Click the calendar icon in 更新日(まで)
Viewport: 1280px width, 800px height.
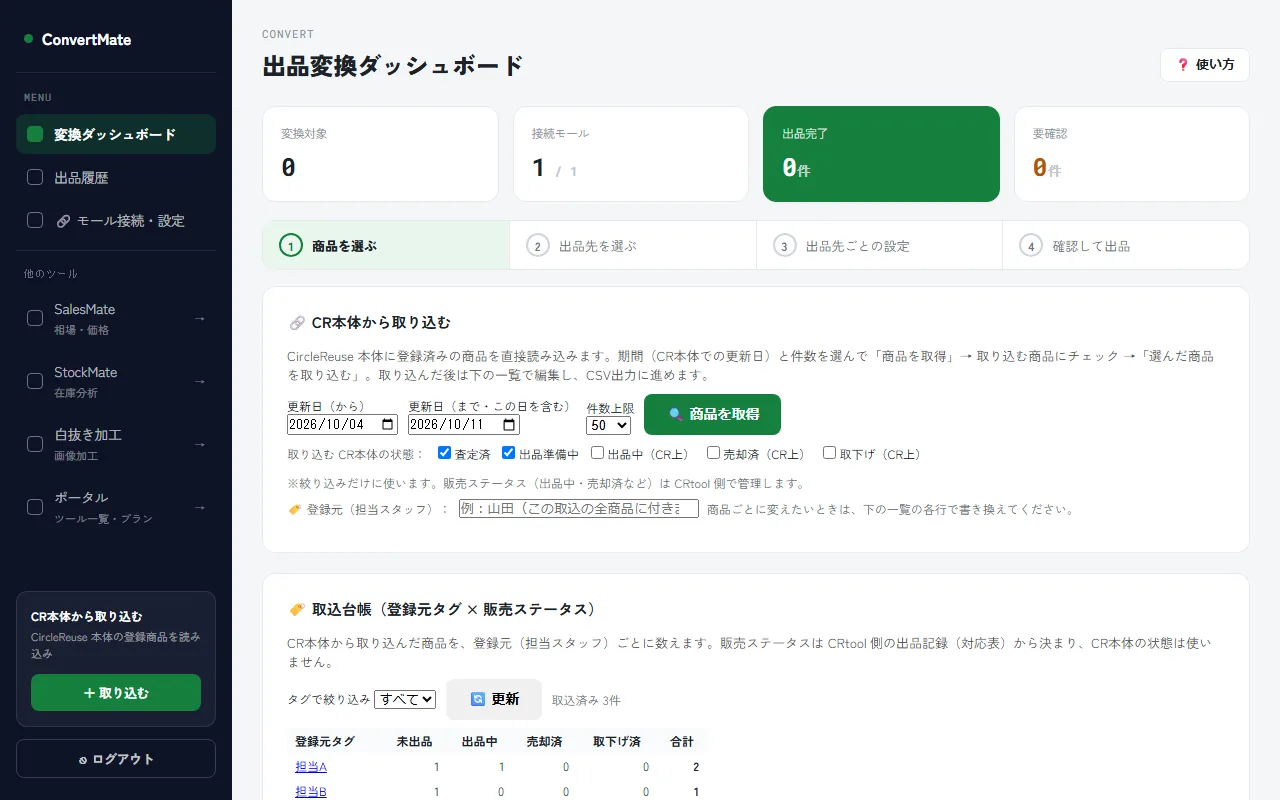click(x=509, y=425)
